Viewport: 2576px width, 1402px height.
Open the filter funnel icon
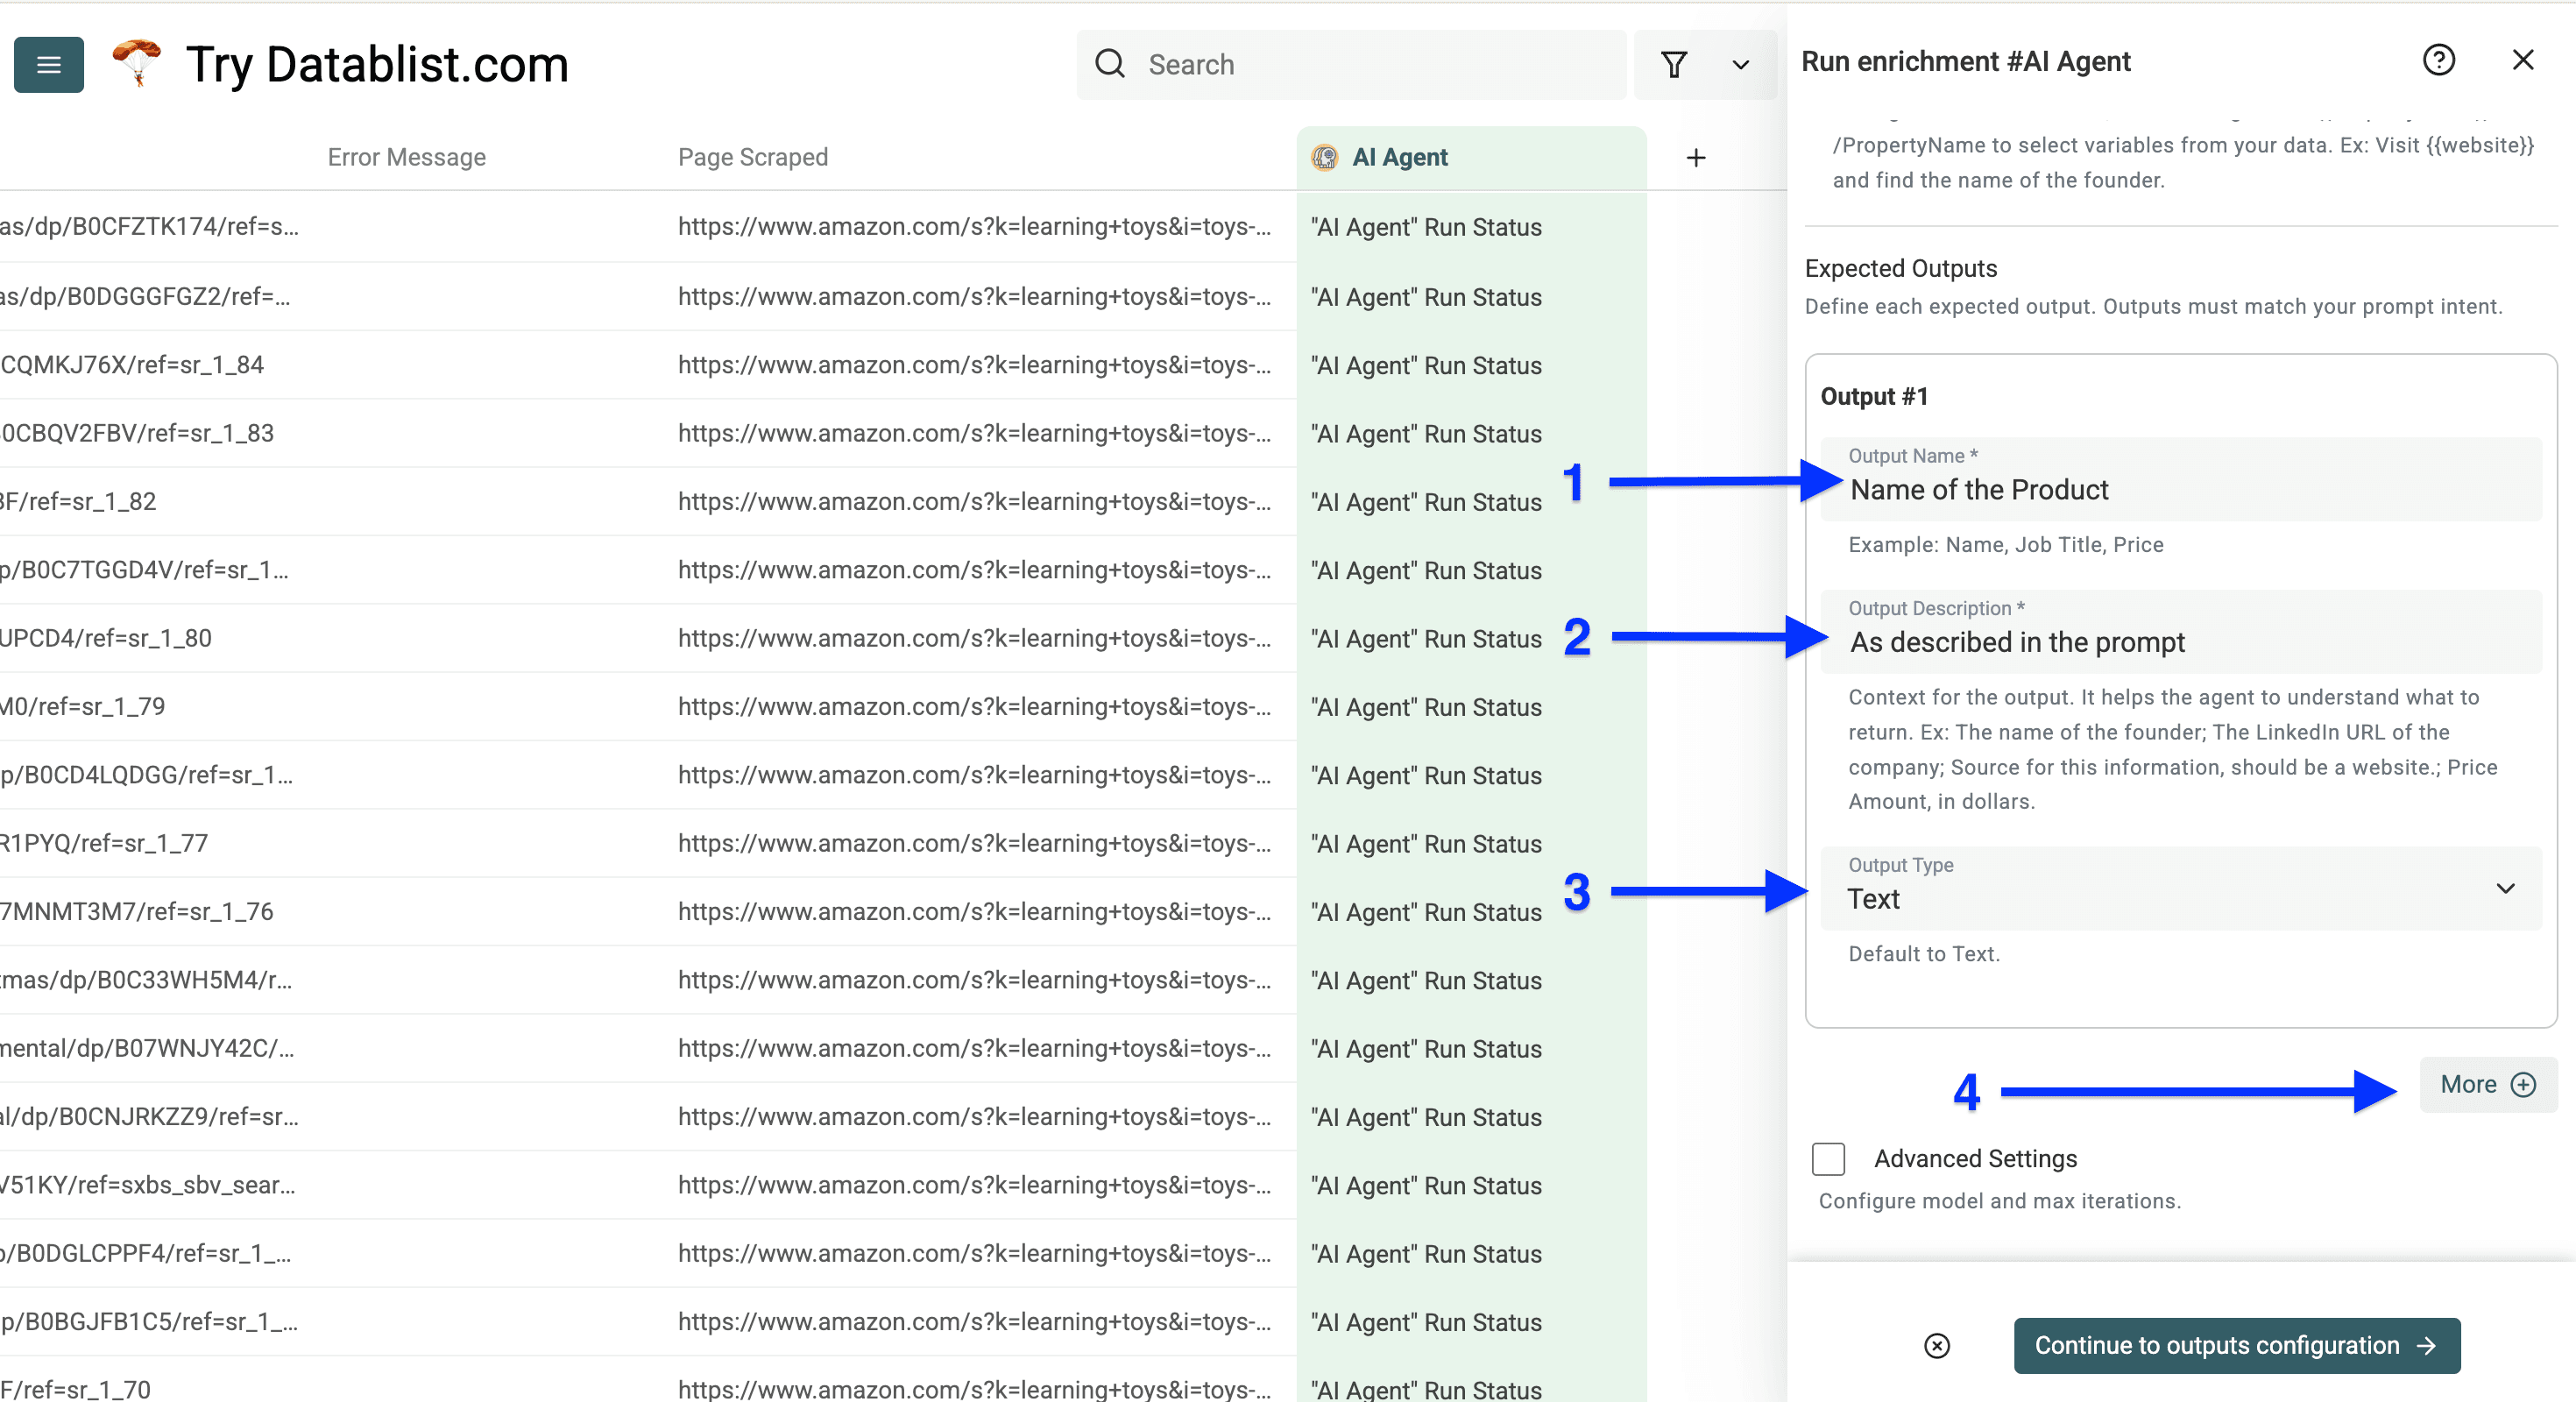pyautogui.click(x=1675, y=64)
